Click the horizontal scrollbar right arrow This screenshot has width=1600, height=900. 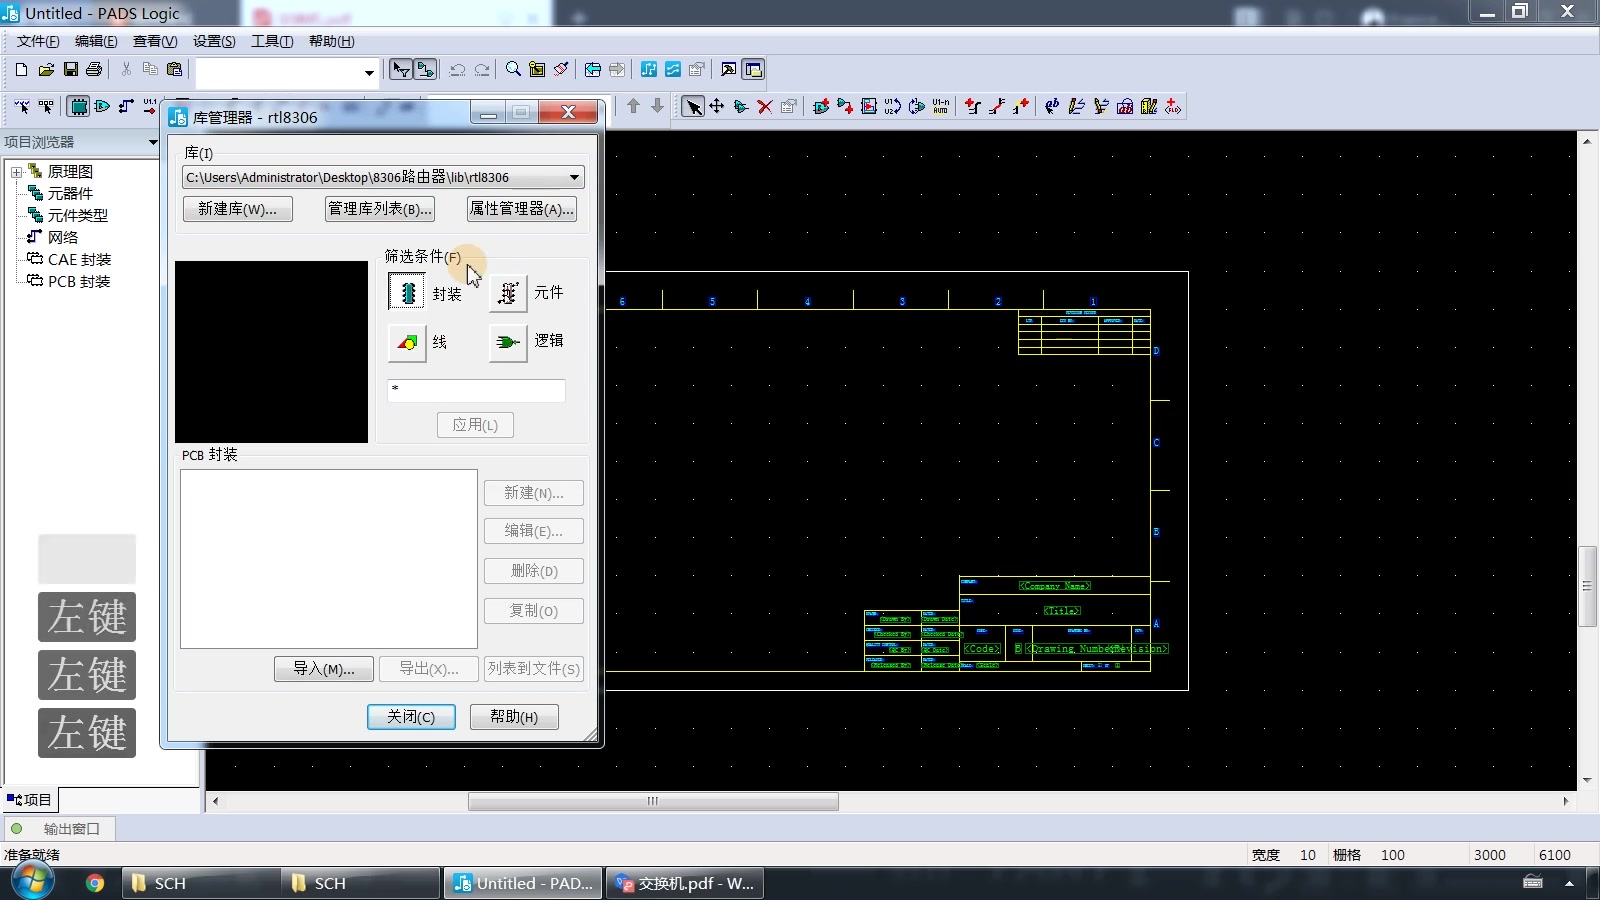(1566, 801)
